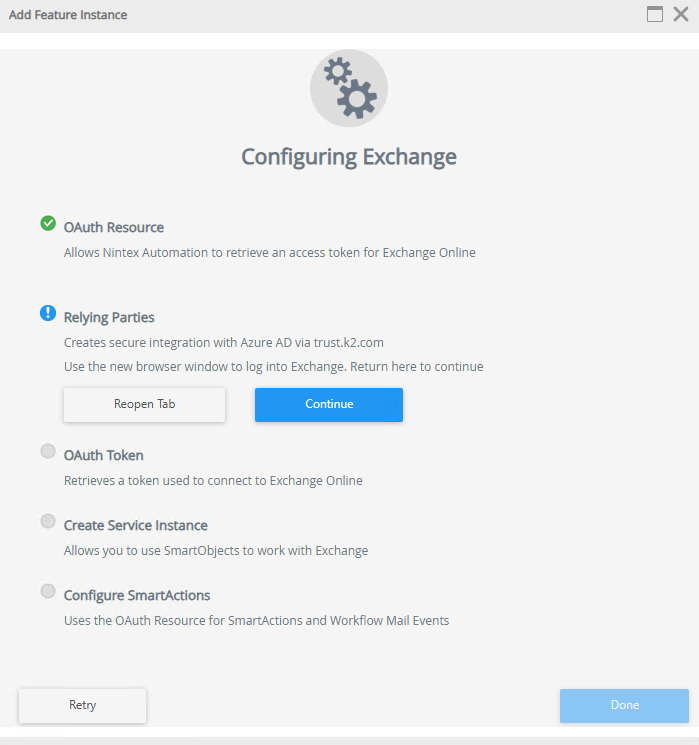
Task: Click the Create Service Instance step title
Action: tap(136, 525)
